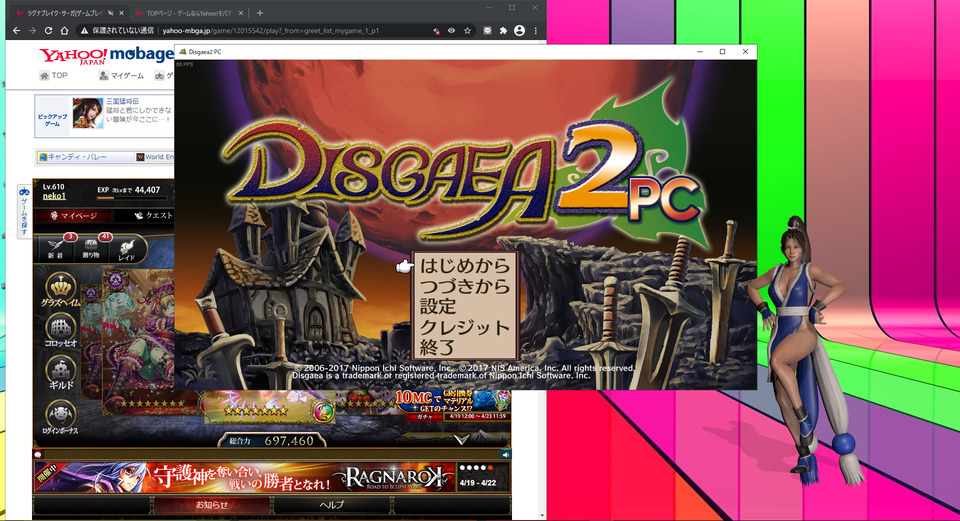Image resolution: width=960 pixels, height=521 pixels.
Task: Open Chrome's three-dot menu
Action: pos(536,31)
